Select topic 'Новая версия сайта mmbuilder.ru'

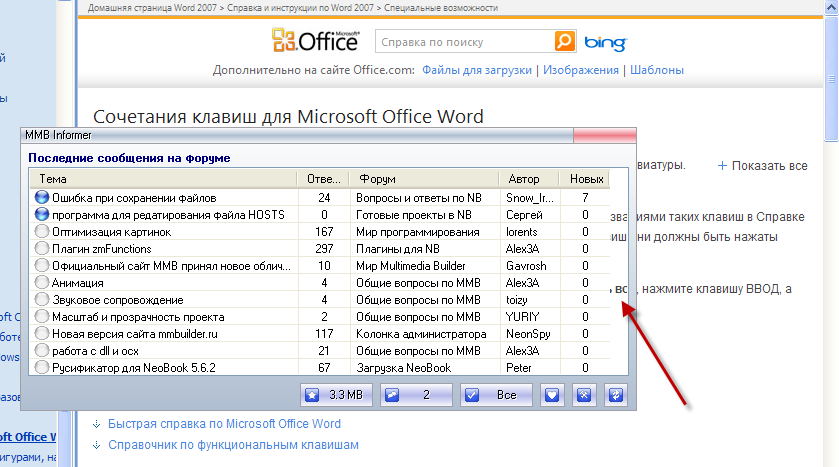pos(135,334)
